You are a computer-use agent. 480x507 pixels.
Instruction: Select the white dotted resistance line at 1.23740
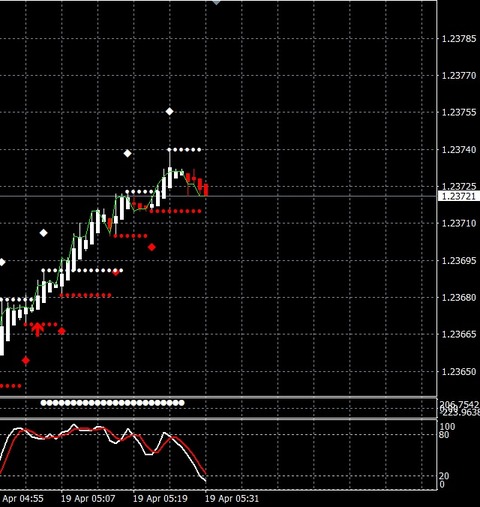click(184, 150)
